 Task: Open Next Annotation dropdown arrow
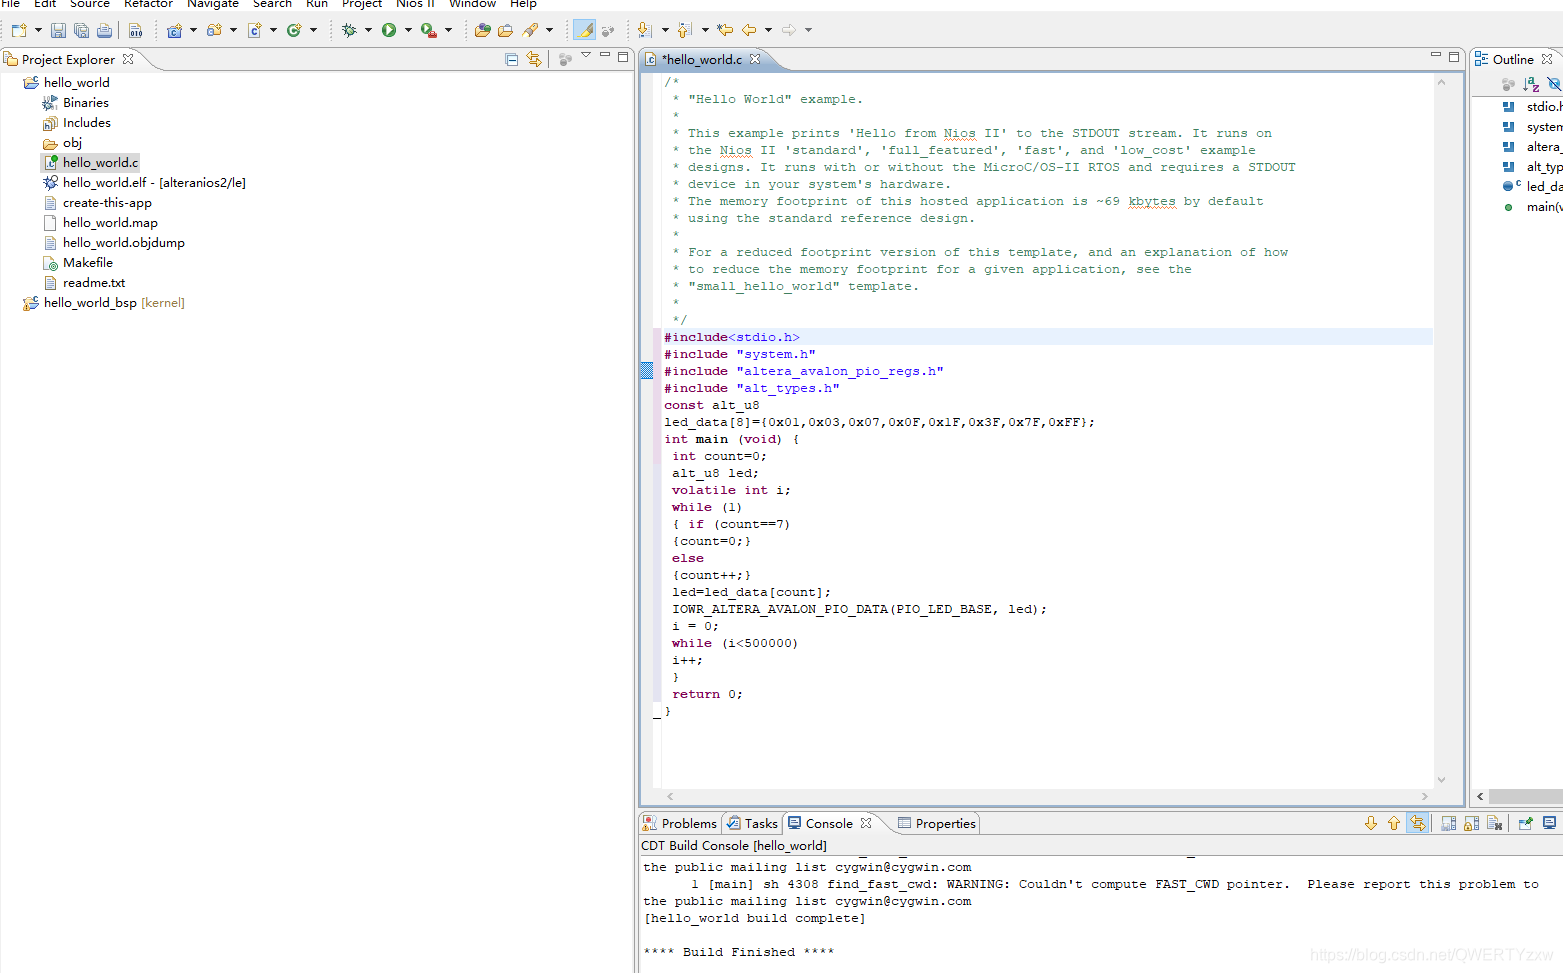664,30
